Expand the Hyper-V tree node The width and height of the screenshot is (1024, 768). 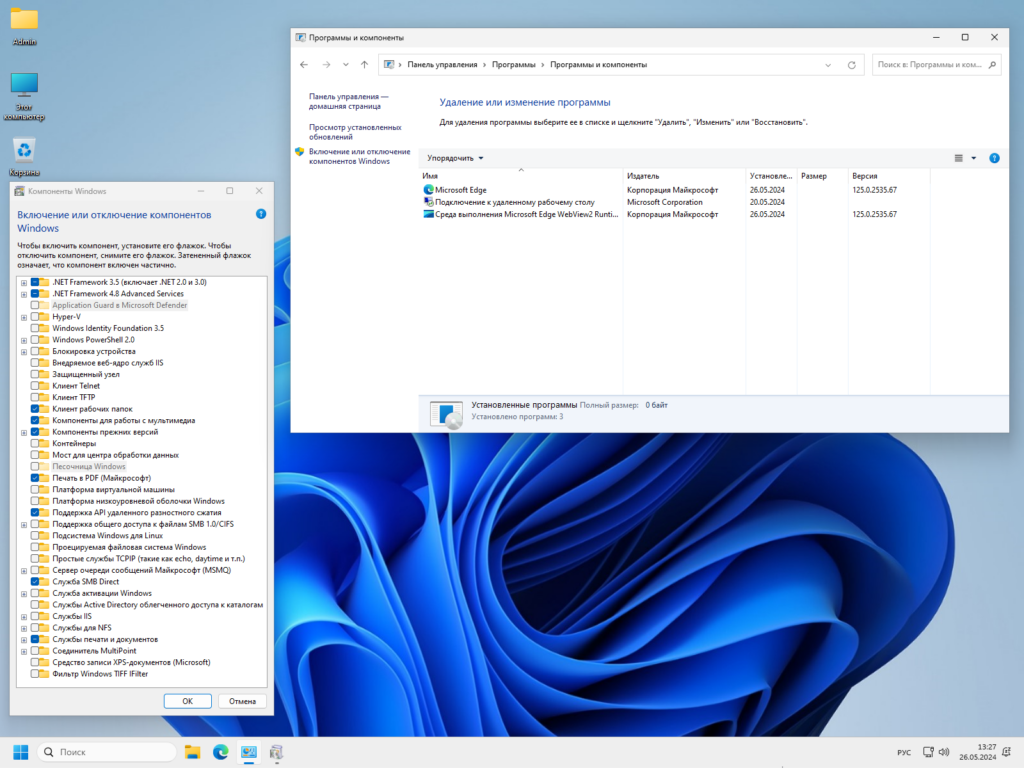pyautogui.click(x=24, y=317)
